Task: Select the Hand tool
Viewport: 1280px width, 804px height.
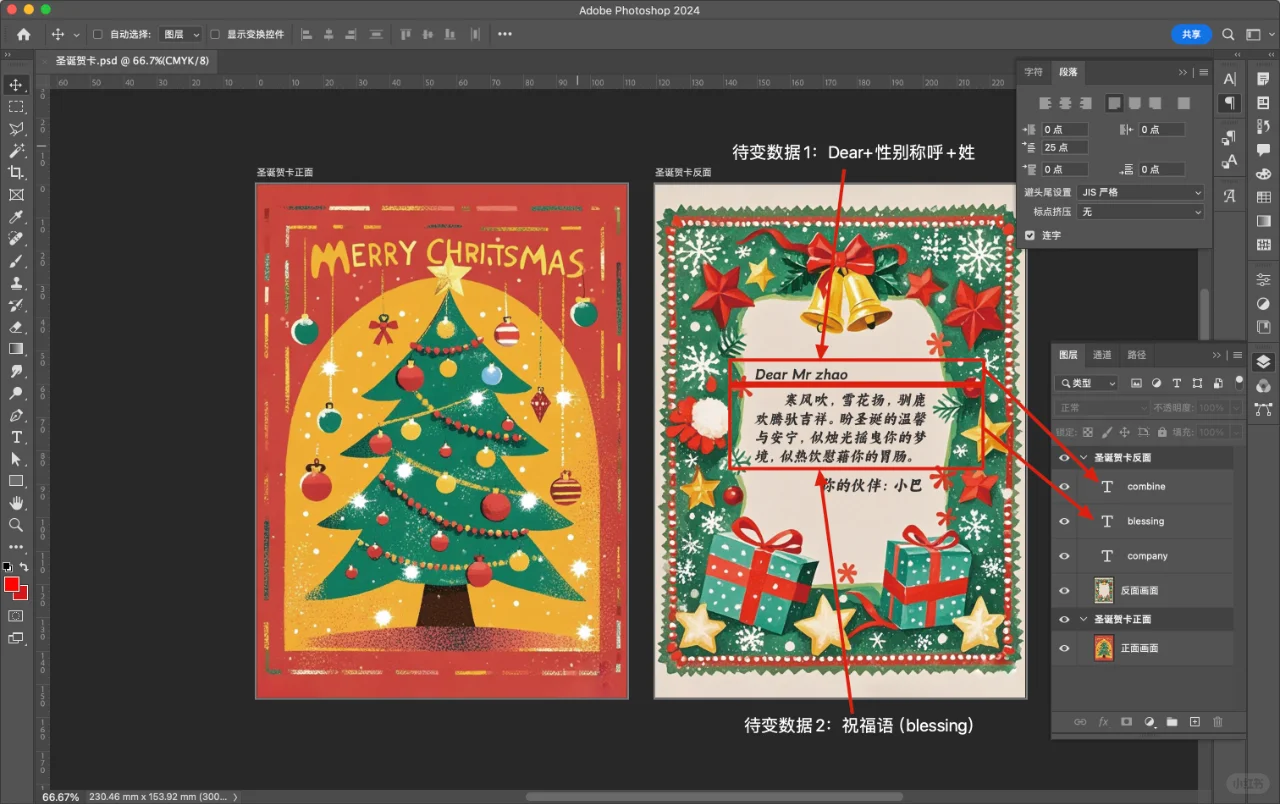Action: click(x=16, y=503)
